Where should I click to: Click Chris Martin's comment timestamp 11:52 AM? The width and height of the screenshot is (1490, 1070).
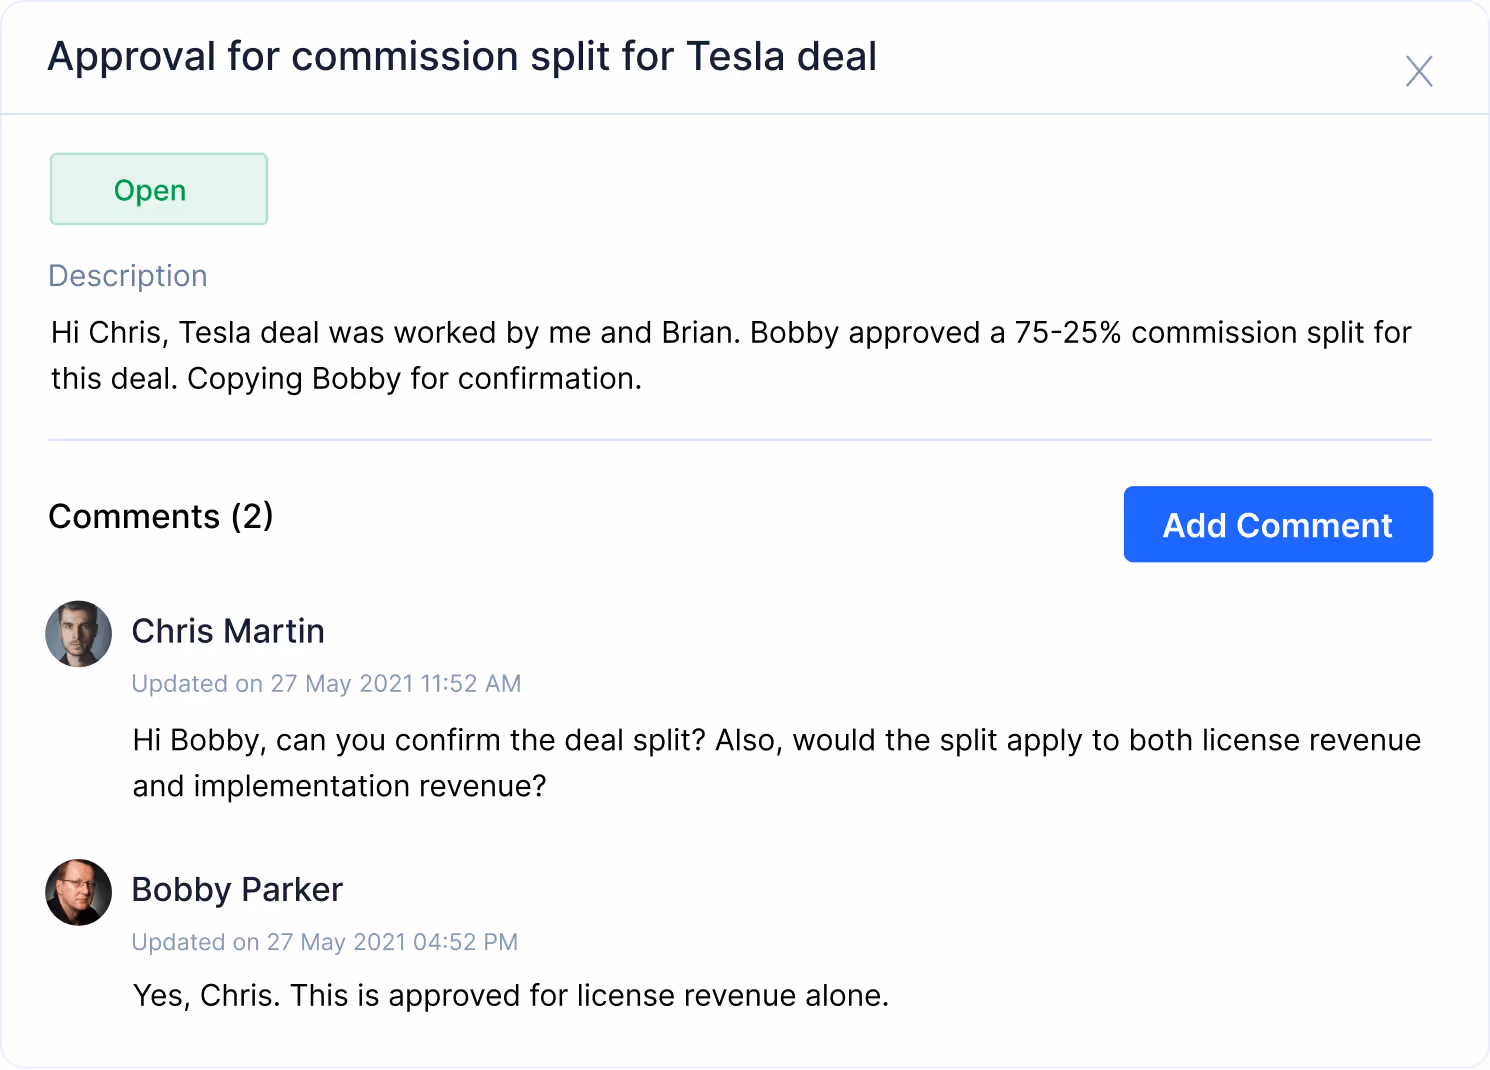click(326, 683)
